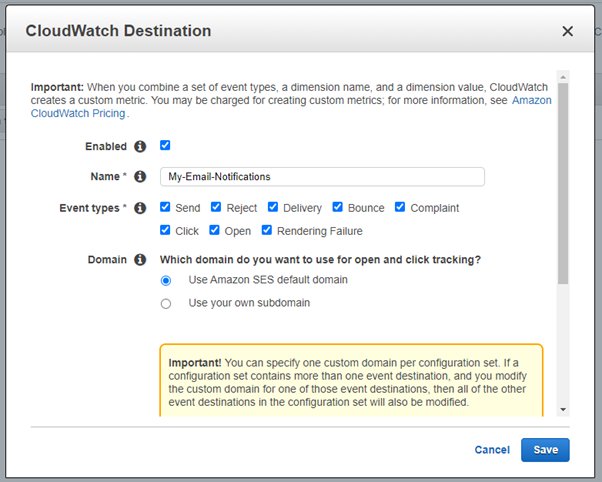
Task: Click the Save button
Action: (x=545, y=450)
